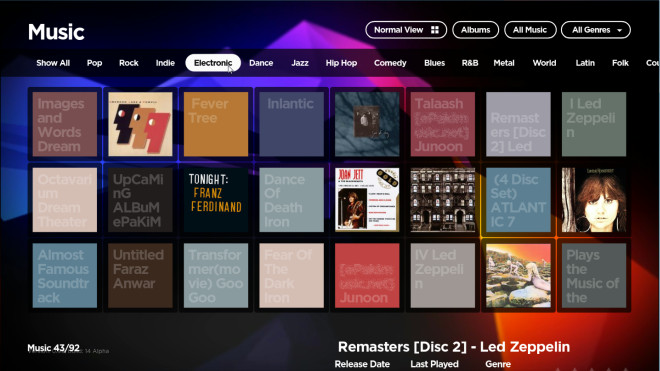Select the Metal genre tab
Image resolution: width=660 pixels, height=371 pixels.
504,63
